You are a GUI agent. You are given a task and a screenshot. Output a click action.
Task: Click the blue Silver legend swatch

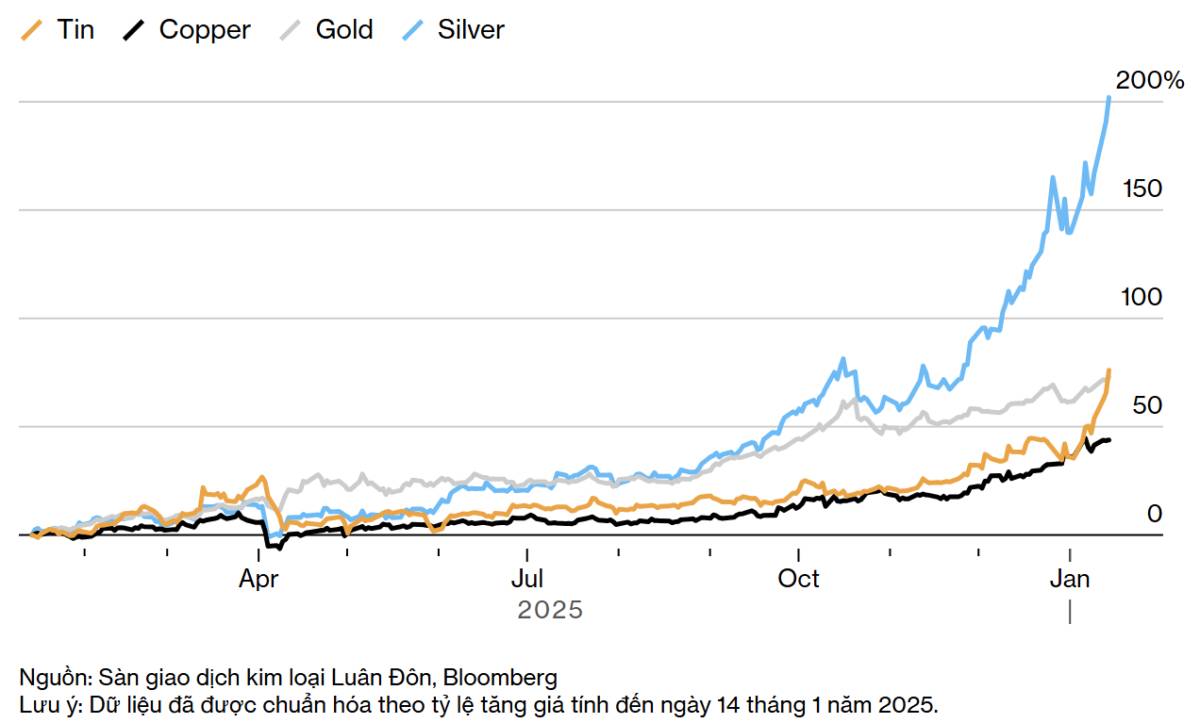tap(413, 30)
